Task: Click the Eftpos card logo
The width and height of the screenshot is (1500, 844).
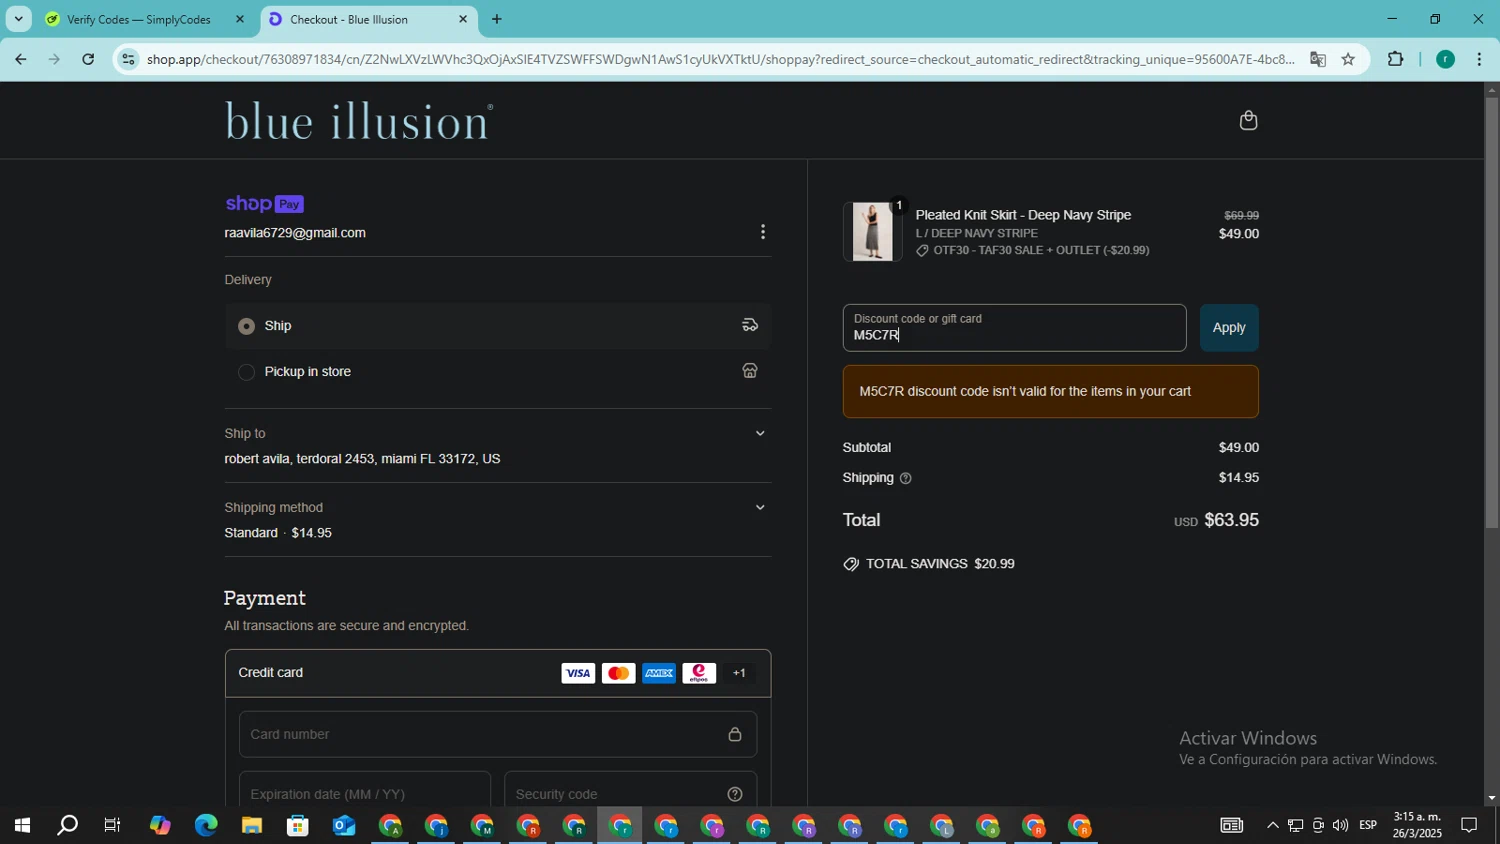Action: coord(699,673)
